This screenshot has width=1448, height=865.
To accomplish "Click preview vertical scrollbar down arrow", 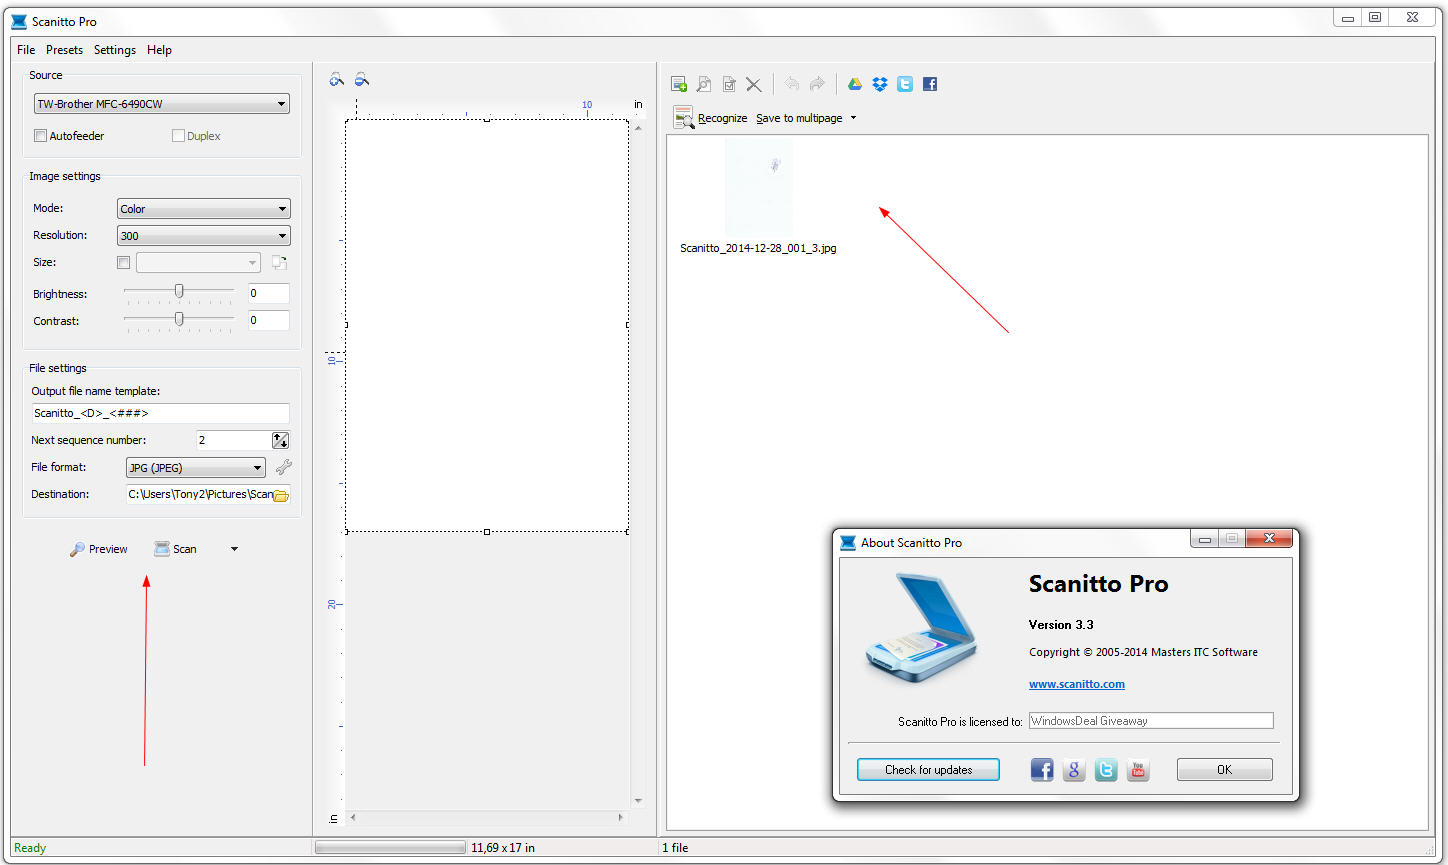I will pyautogui.click(x=639, y=801).
